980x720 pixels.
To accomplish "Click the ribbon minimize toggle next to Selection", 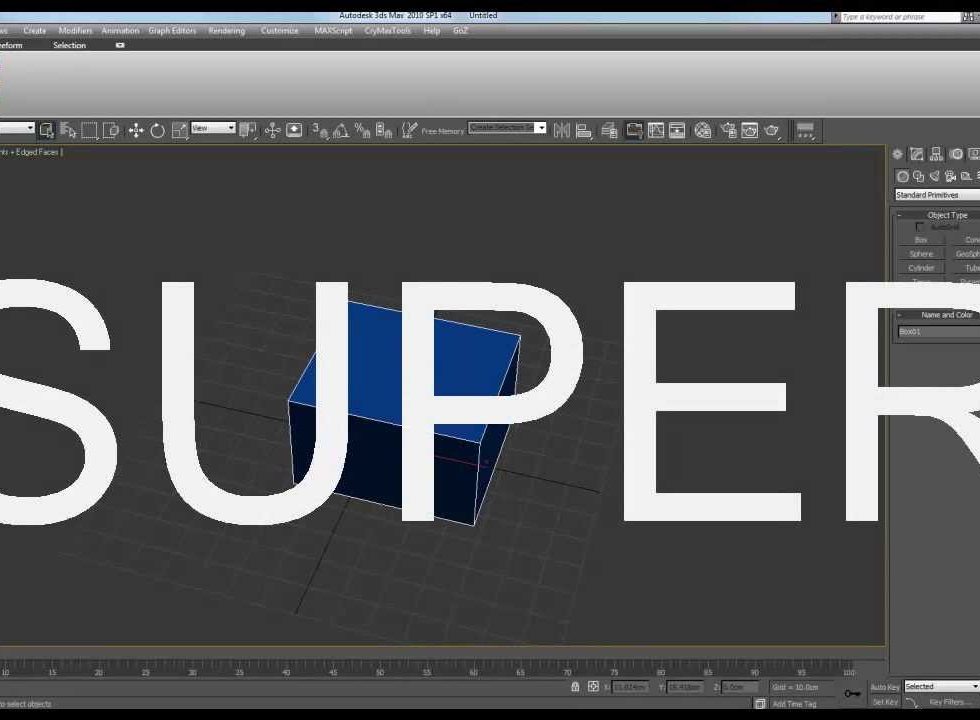I will [x=120, y=46].
